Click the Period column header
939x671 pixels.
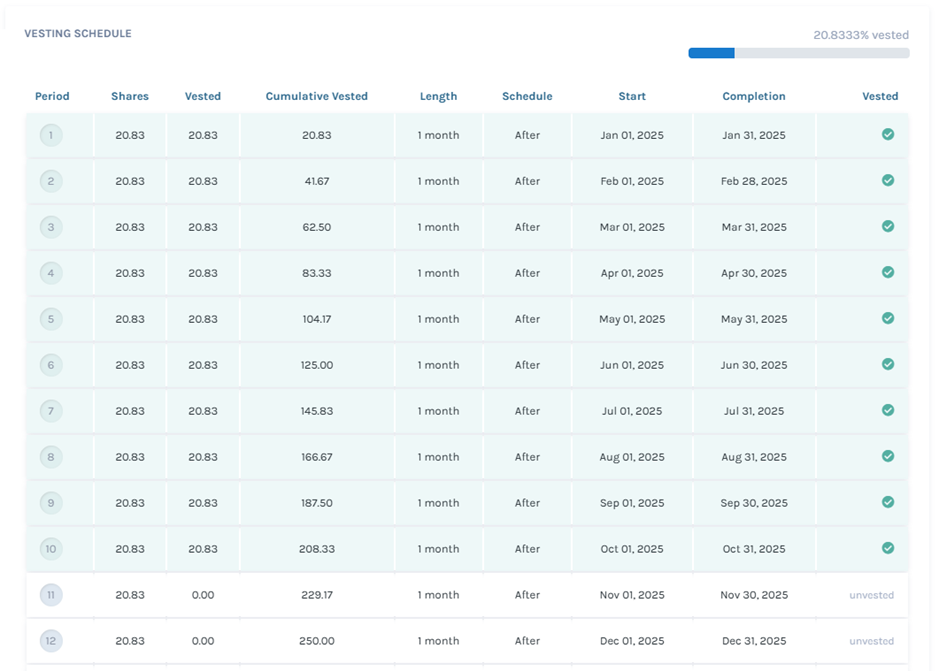[x=52, y=97]
